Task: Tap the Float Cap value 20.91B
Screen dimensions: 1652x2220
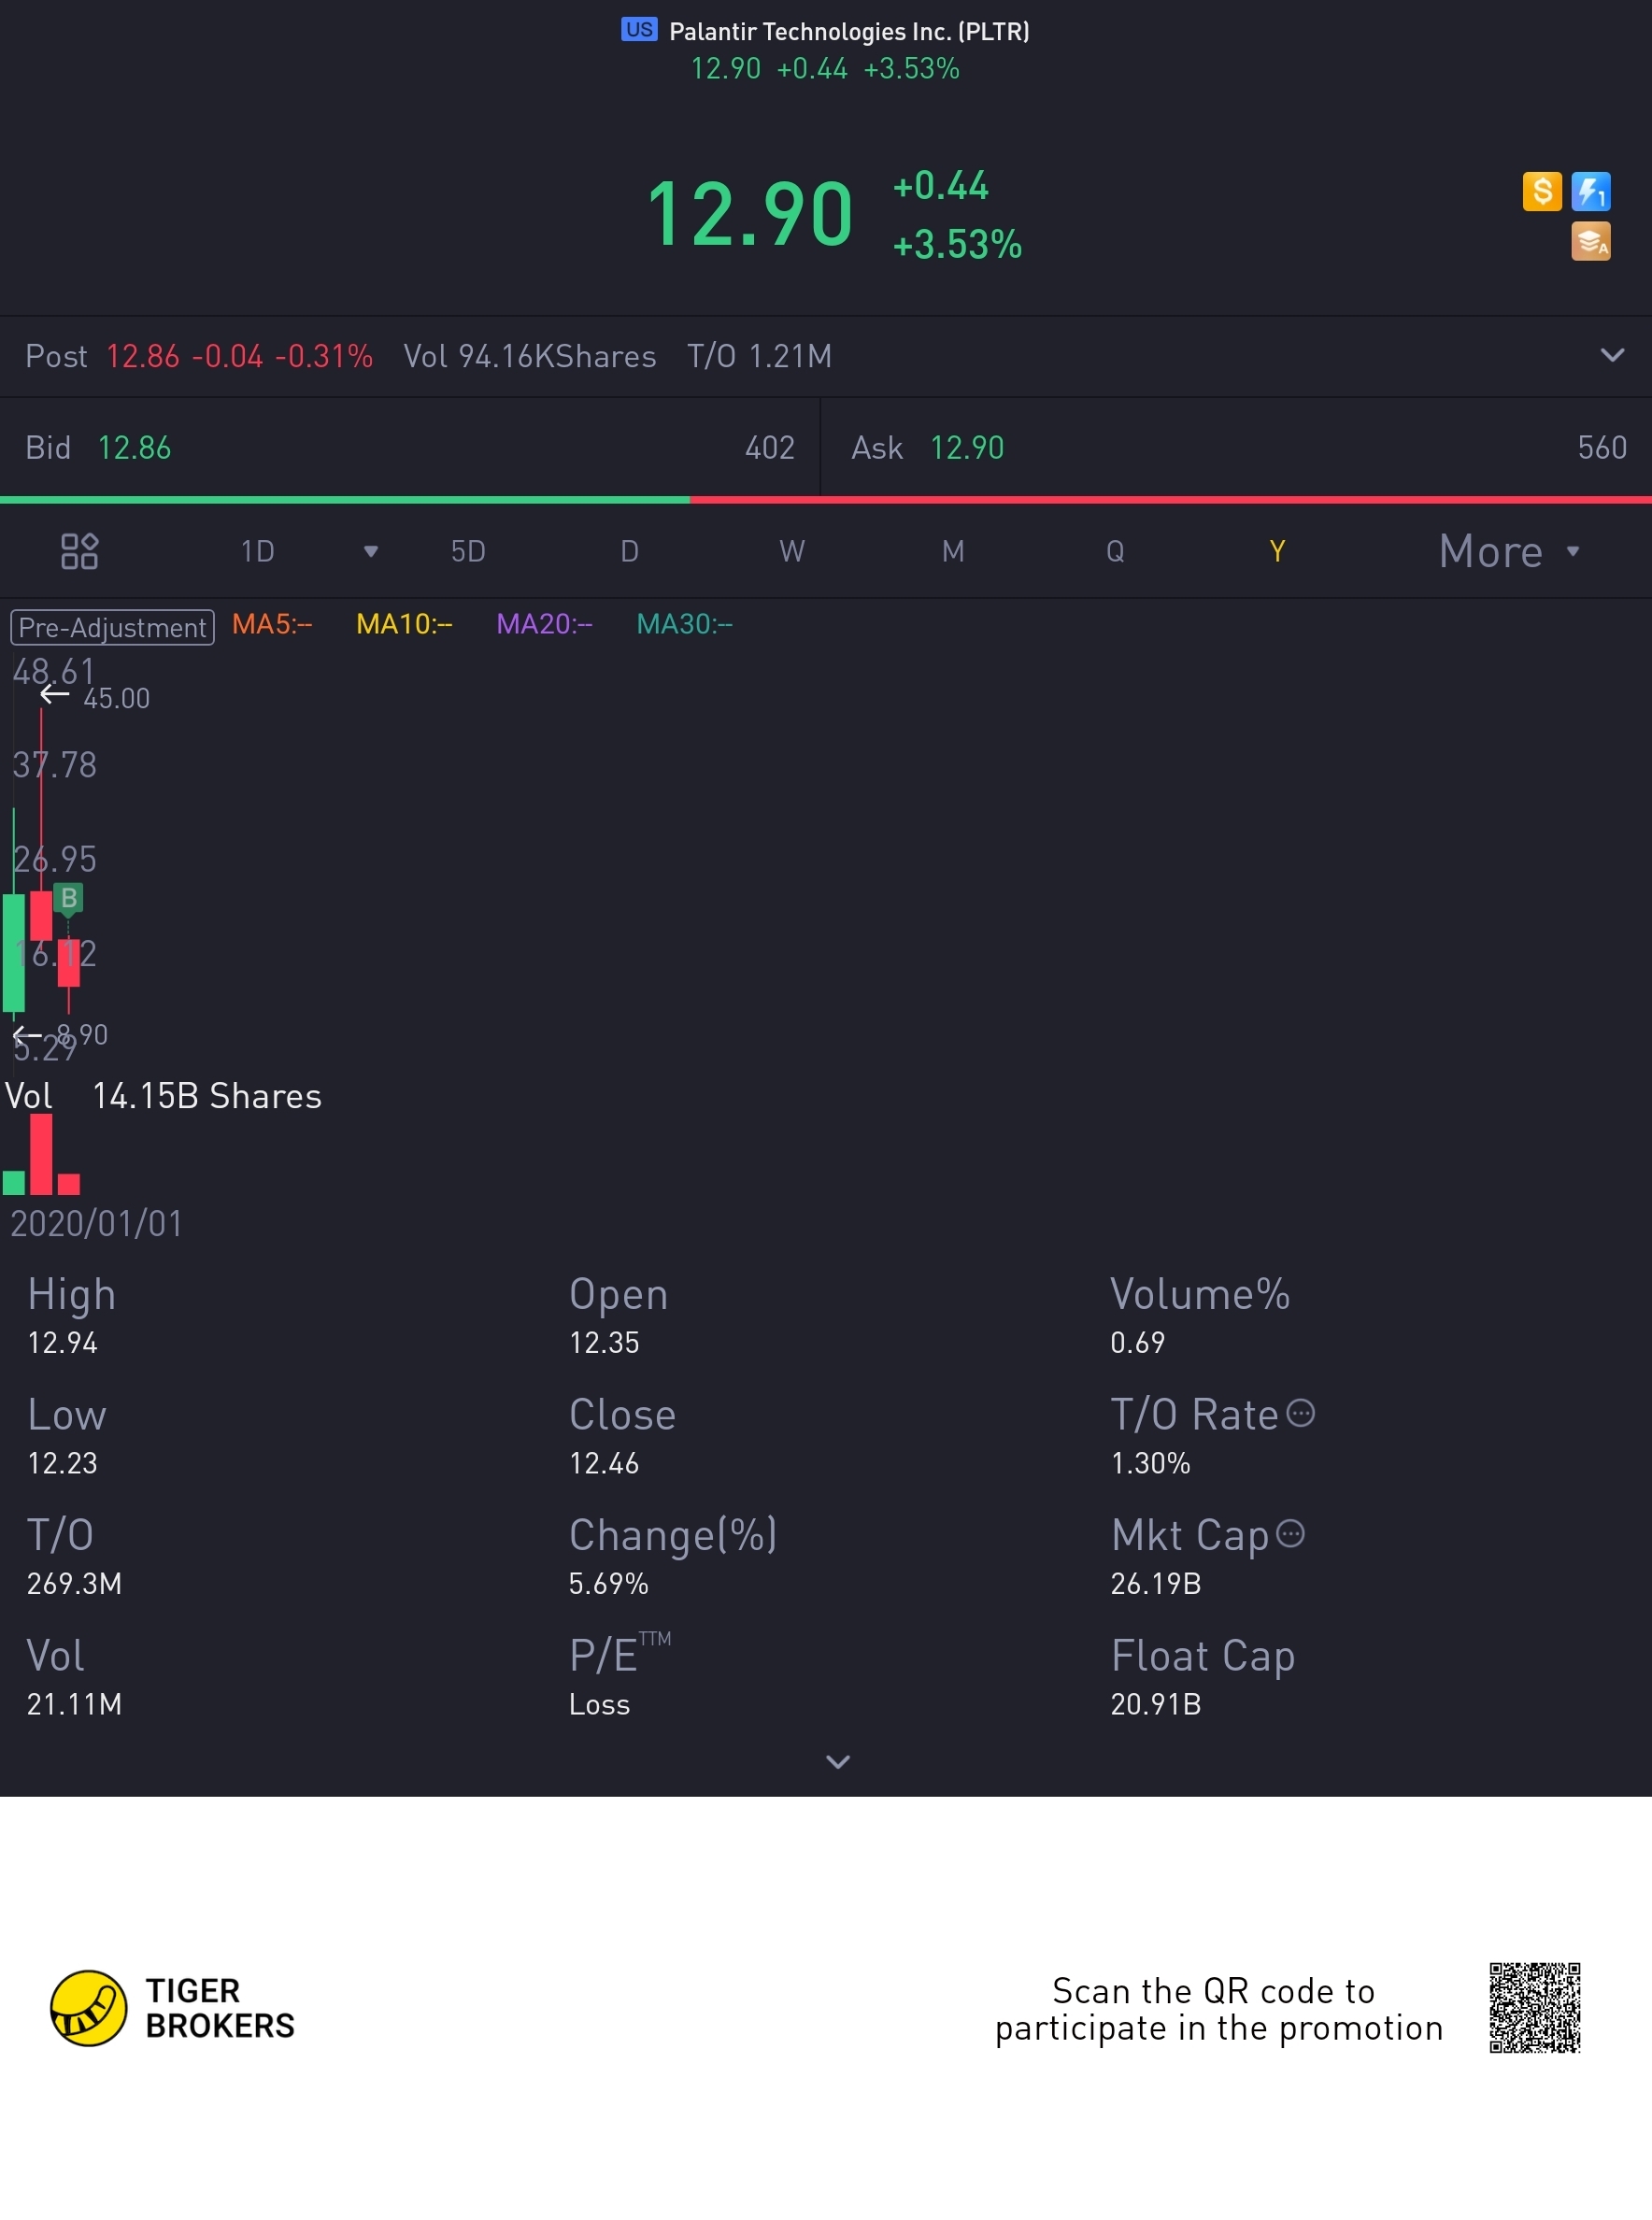Action: click(1156, 1704)
